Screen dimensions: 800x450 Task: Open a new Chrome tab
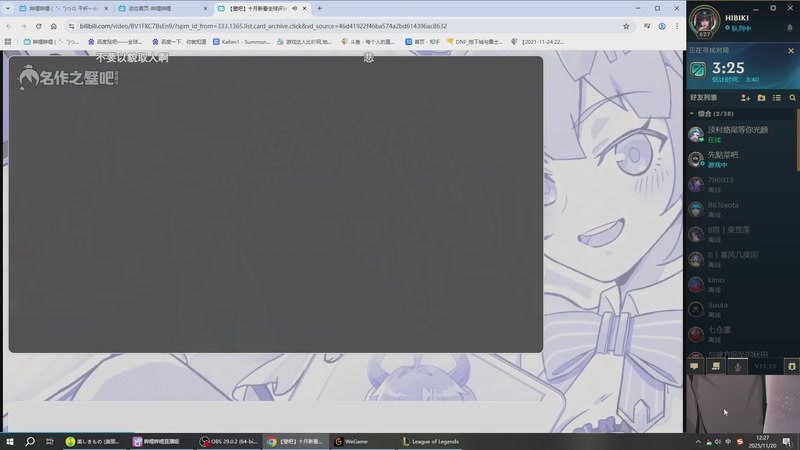pos(319,9)
